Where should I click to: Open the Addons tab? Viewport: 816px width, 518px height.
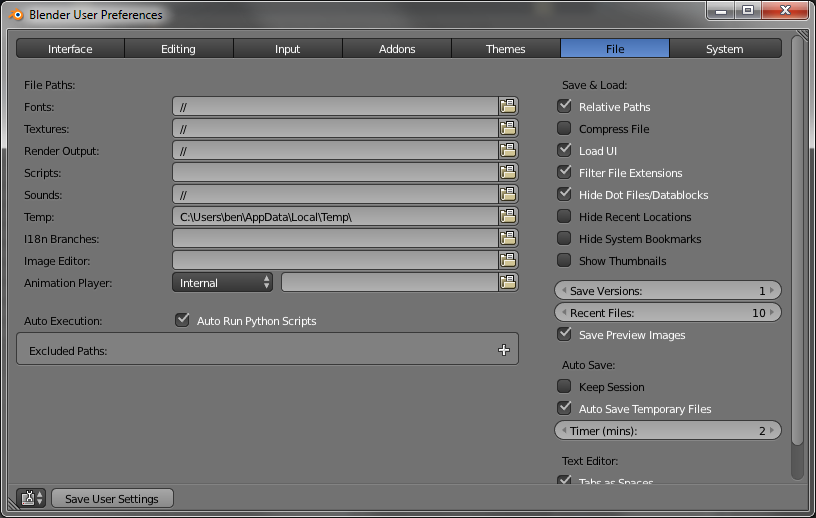coord(397,48)
